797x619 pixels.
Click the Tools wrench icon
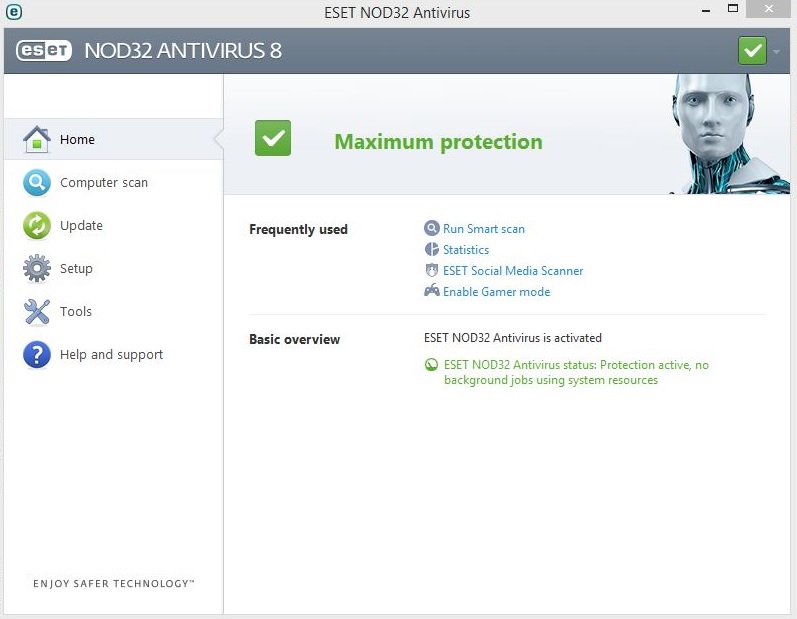(37, 312)
